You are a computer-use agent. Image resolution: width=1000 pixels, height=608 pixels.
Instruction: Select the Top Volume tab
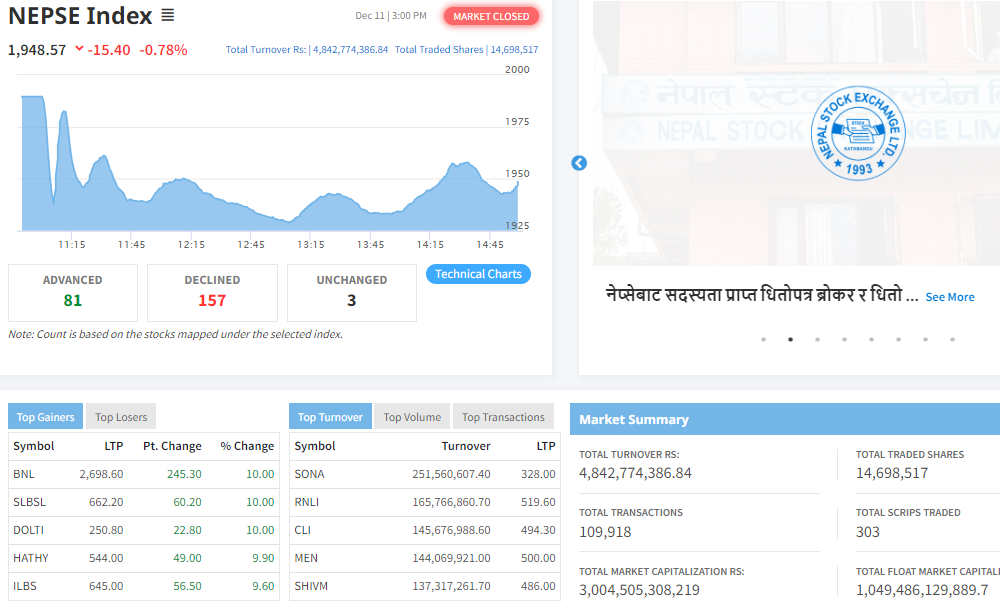[x=412, y=417]
